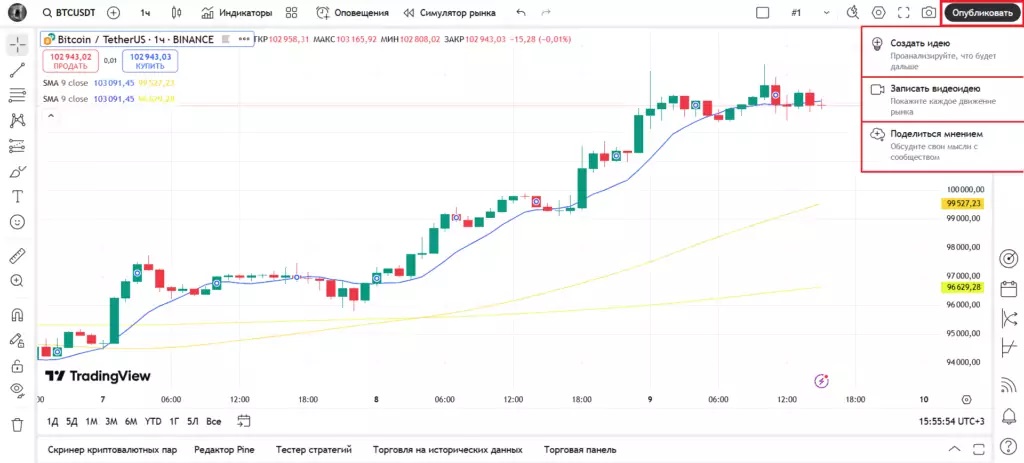The height and width of the screenshot is (463, 1024).
Task: Select Поделиться мнением menu entry
Action: (943, 146)
